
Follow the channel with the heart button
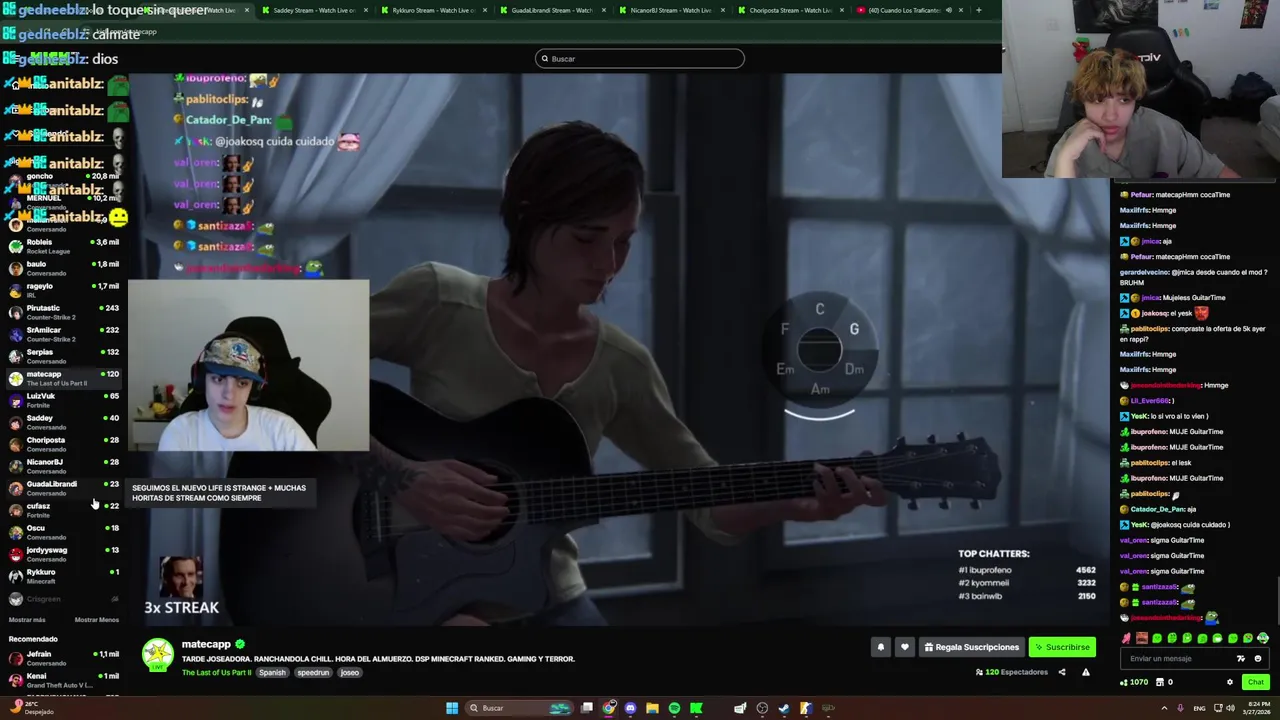(x=905, y=647)
